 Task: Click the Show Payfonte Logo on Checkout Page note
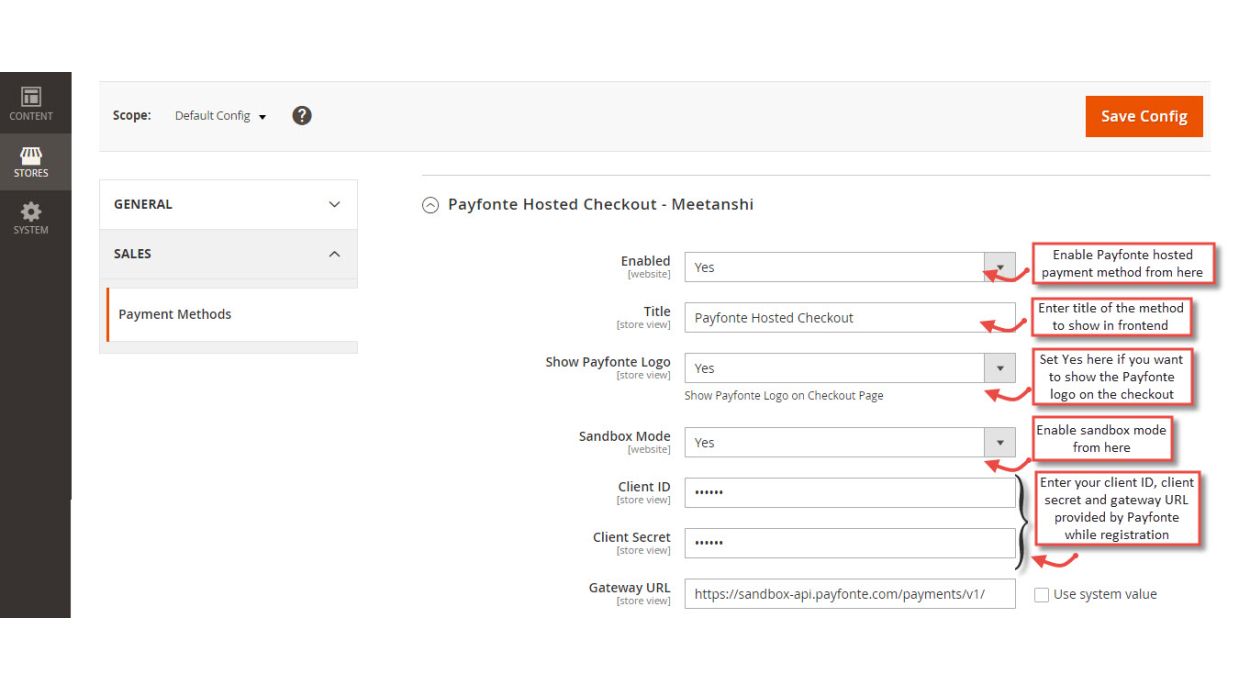[784, 396]
